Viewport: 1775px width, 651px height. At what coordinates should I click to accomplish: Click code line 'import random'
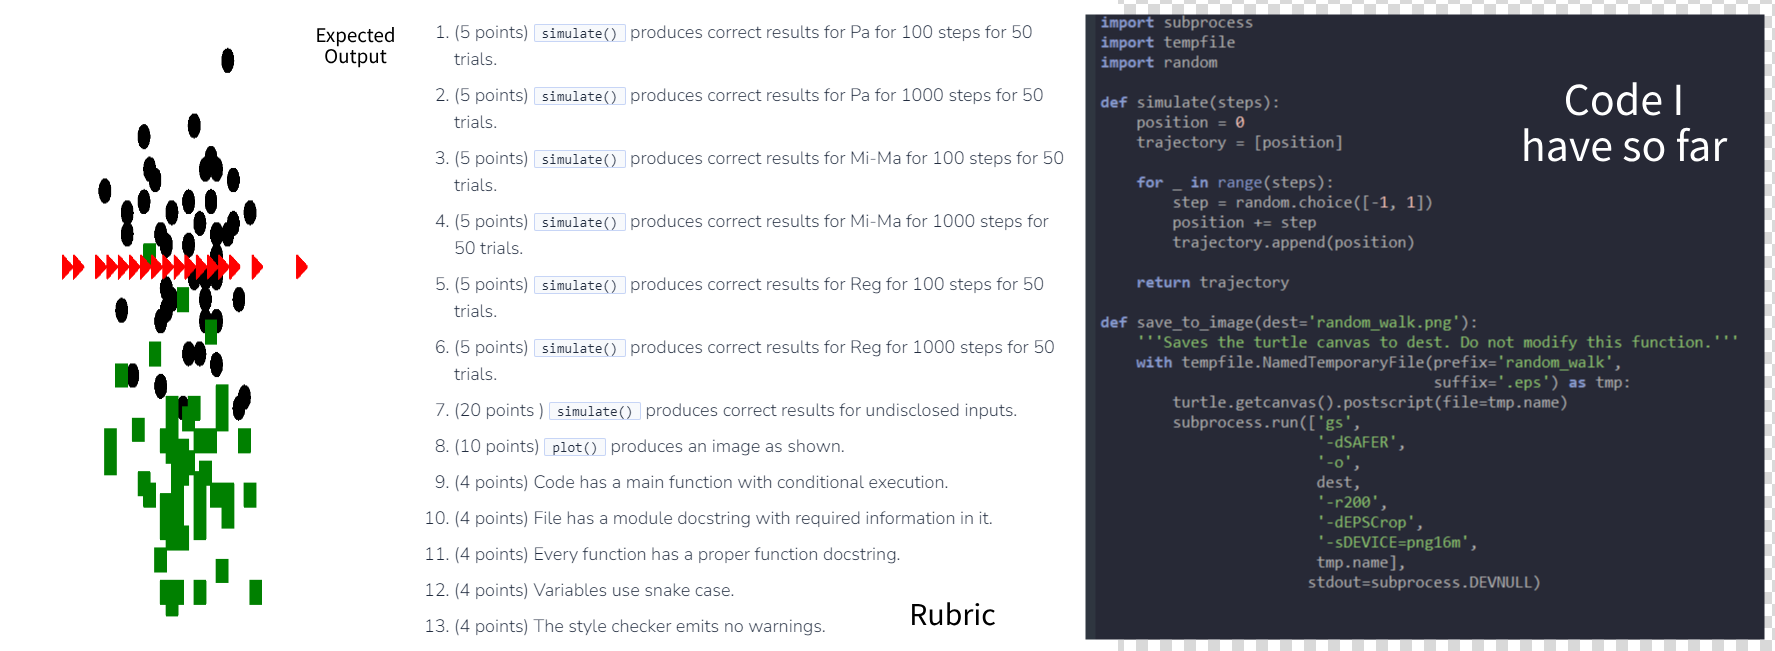click(x=1159, y=62)
